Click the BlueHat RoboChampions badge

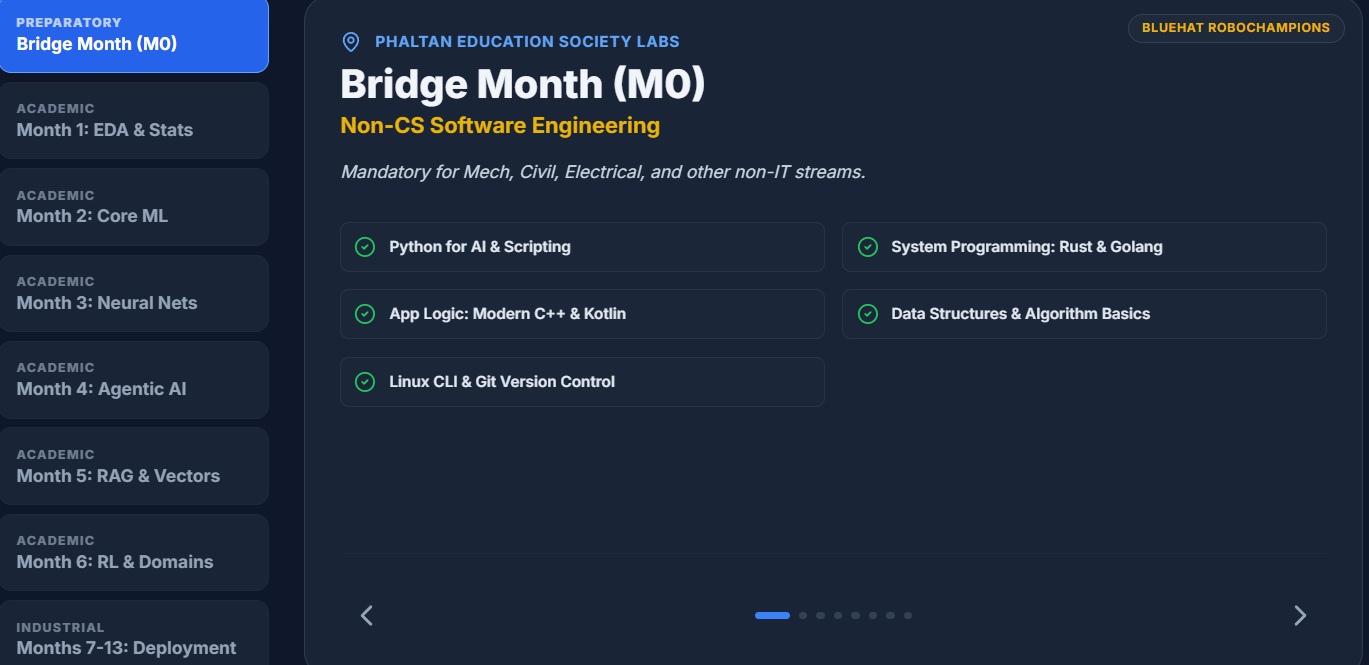point(1236,28)
